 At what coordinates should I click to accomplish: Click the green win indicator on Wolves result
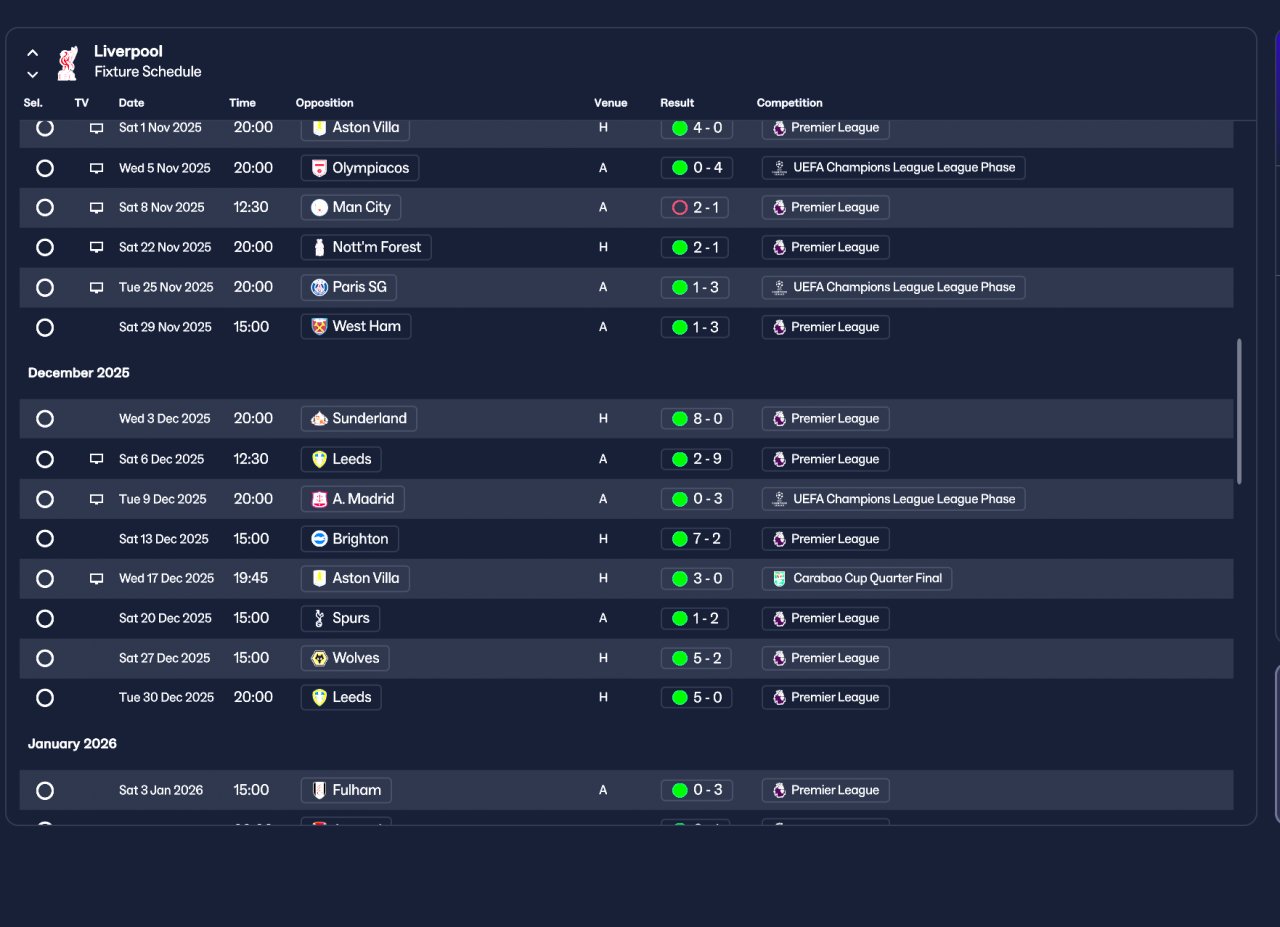[680, 658]
